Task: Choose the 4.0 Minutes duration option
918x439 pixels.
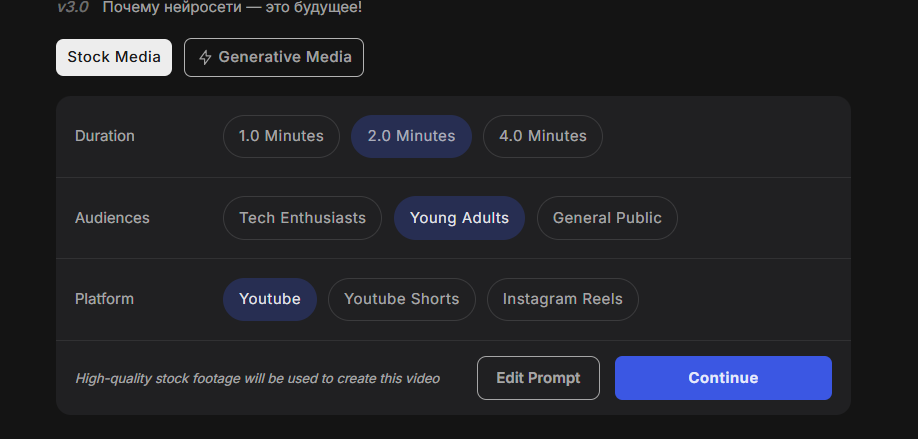Action: point(543,136)
